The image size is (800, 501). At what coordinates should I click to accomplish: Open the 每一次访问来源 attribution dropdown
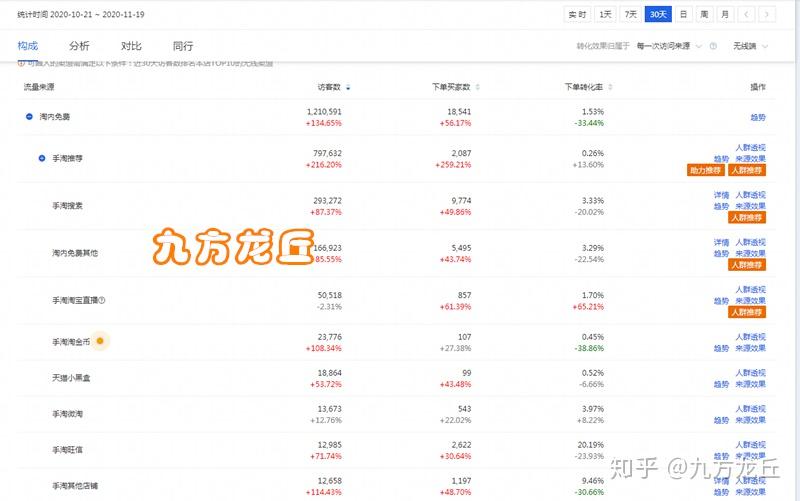(x=669, y=46)
